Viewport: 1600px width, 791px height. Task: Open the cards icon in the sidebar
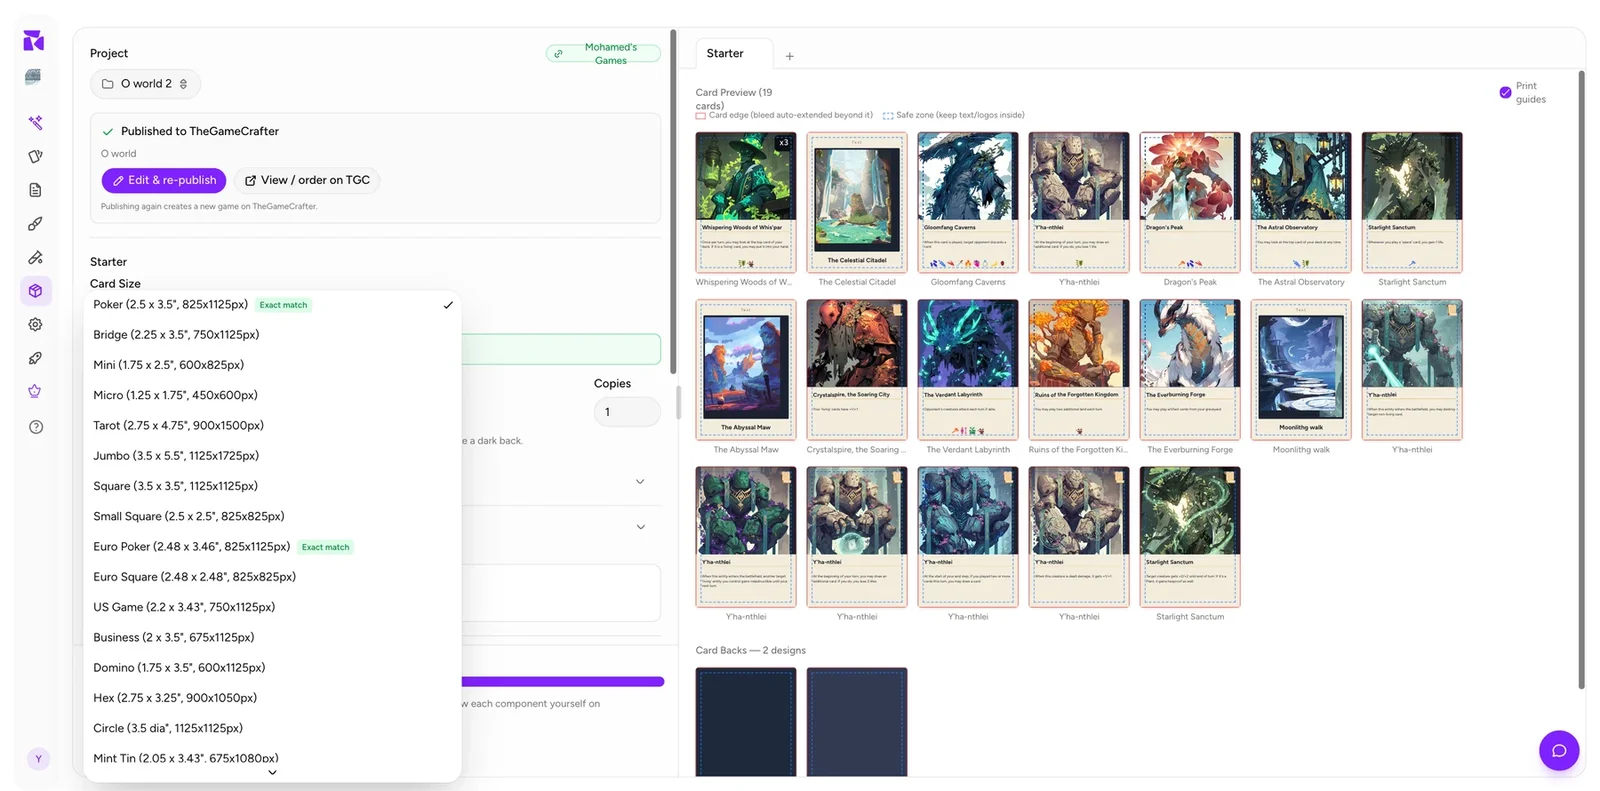35,156
